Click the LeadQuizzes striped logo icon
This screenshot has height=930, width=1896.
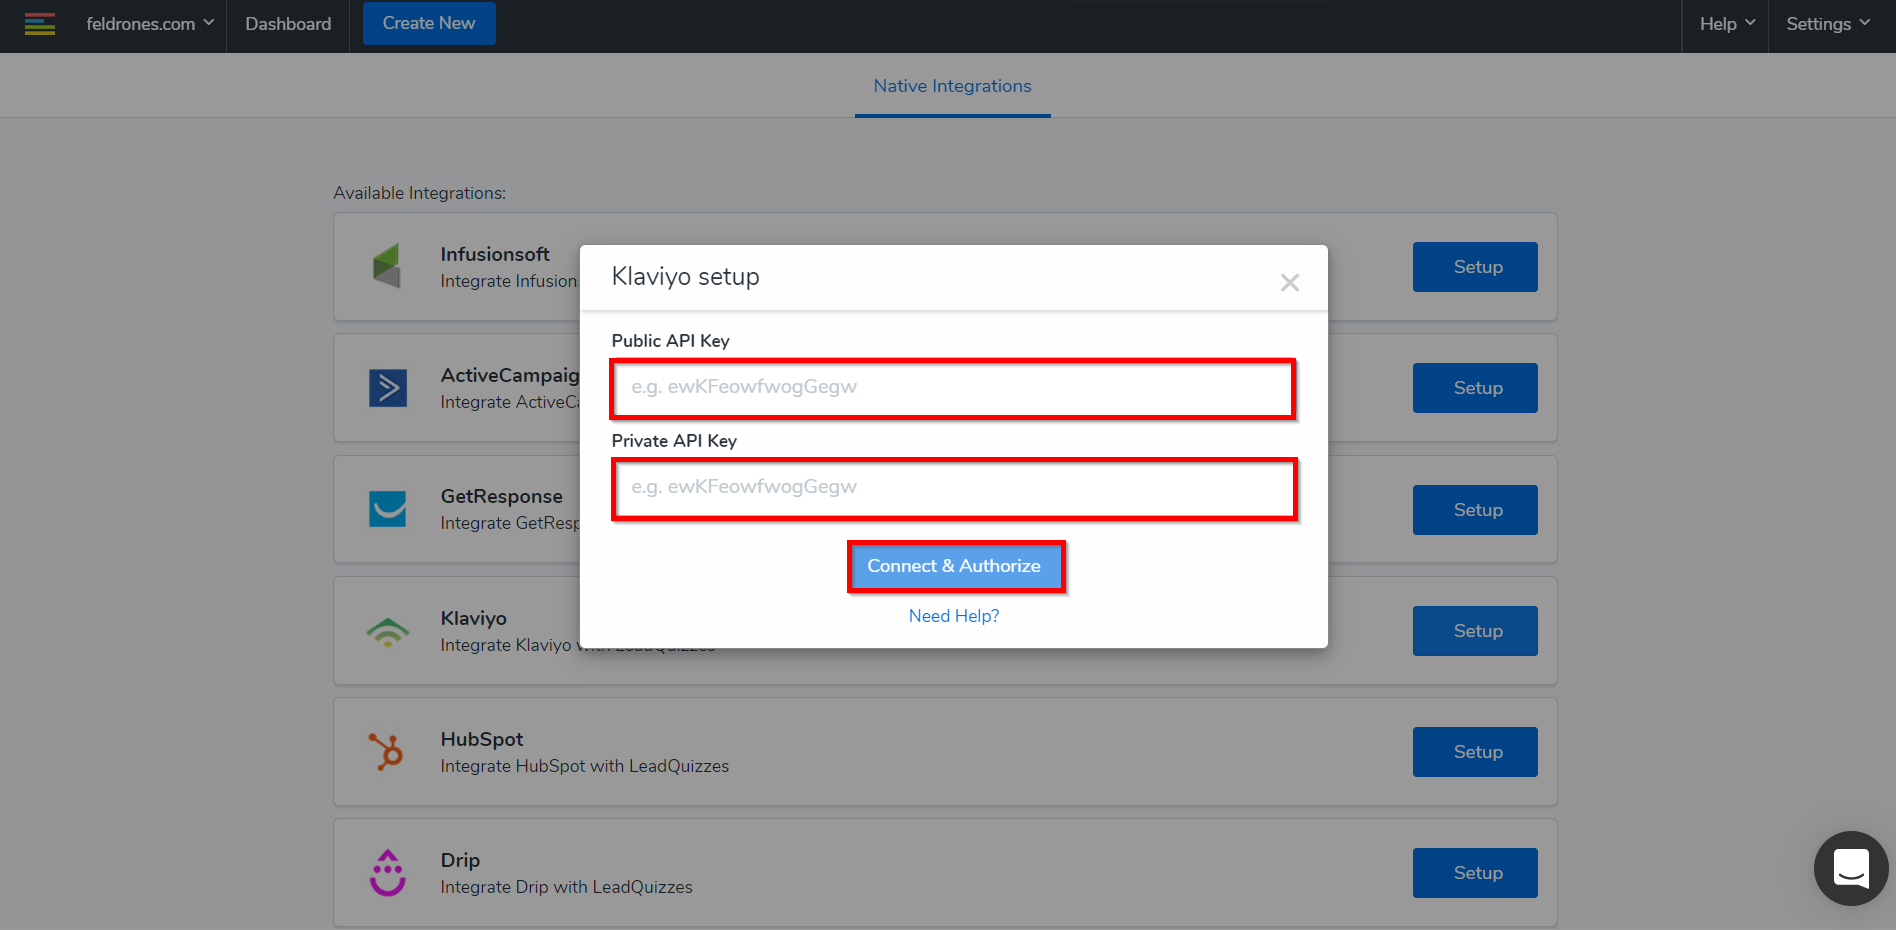pos(40,24)
